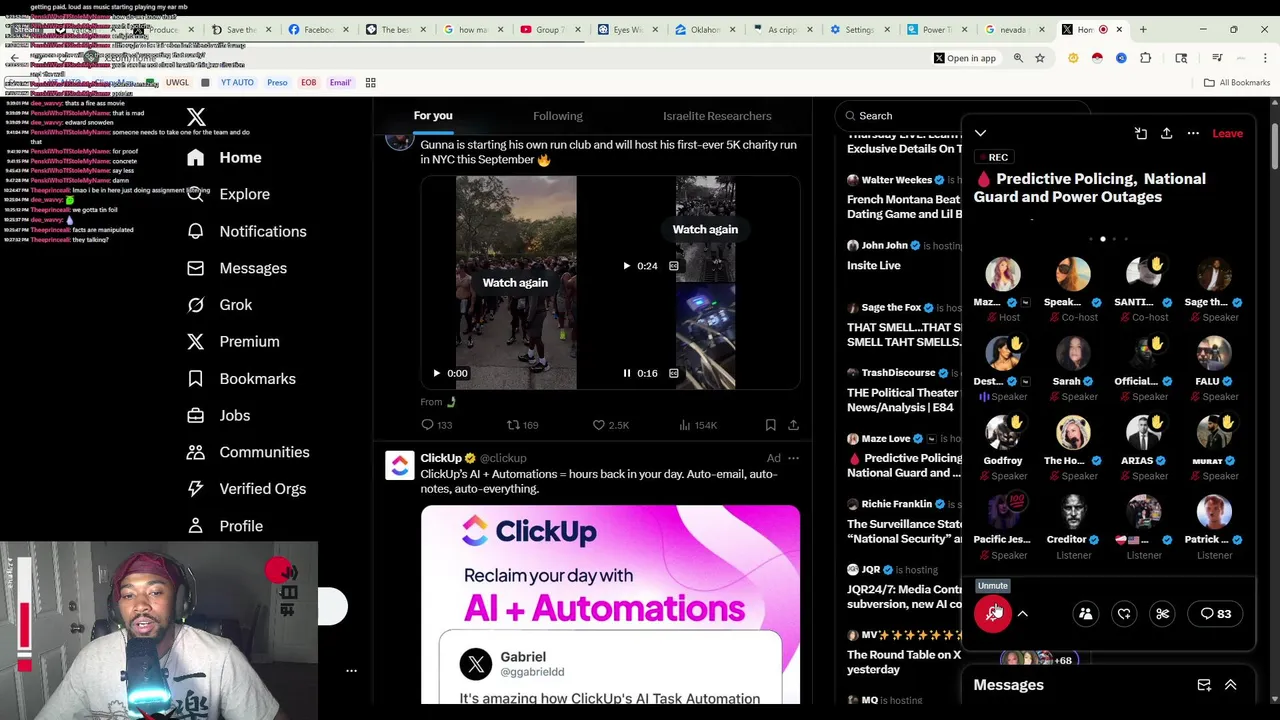The height and width of the screenshot is (720, 1280).
Task: Open the ClickUp AI Automations ad image
Action: [610, 605]
